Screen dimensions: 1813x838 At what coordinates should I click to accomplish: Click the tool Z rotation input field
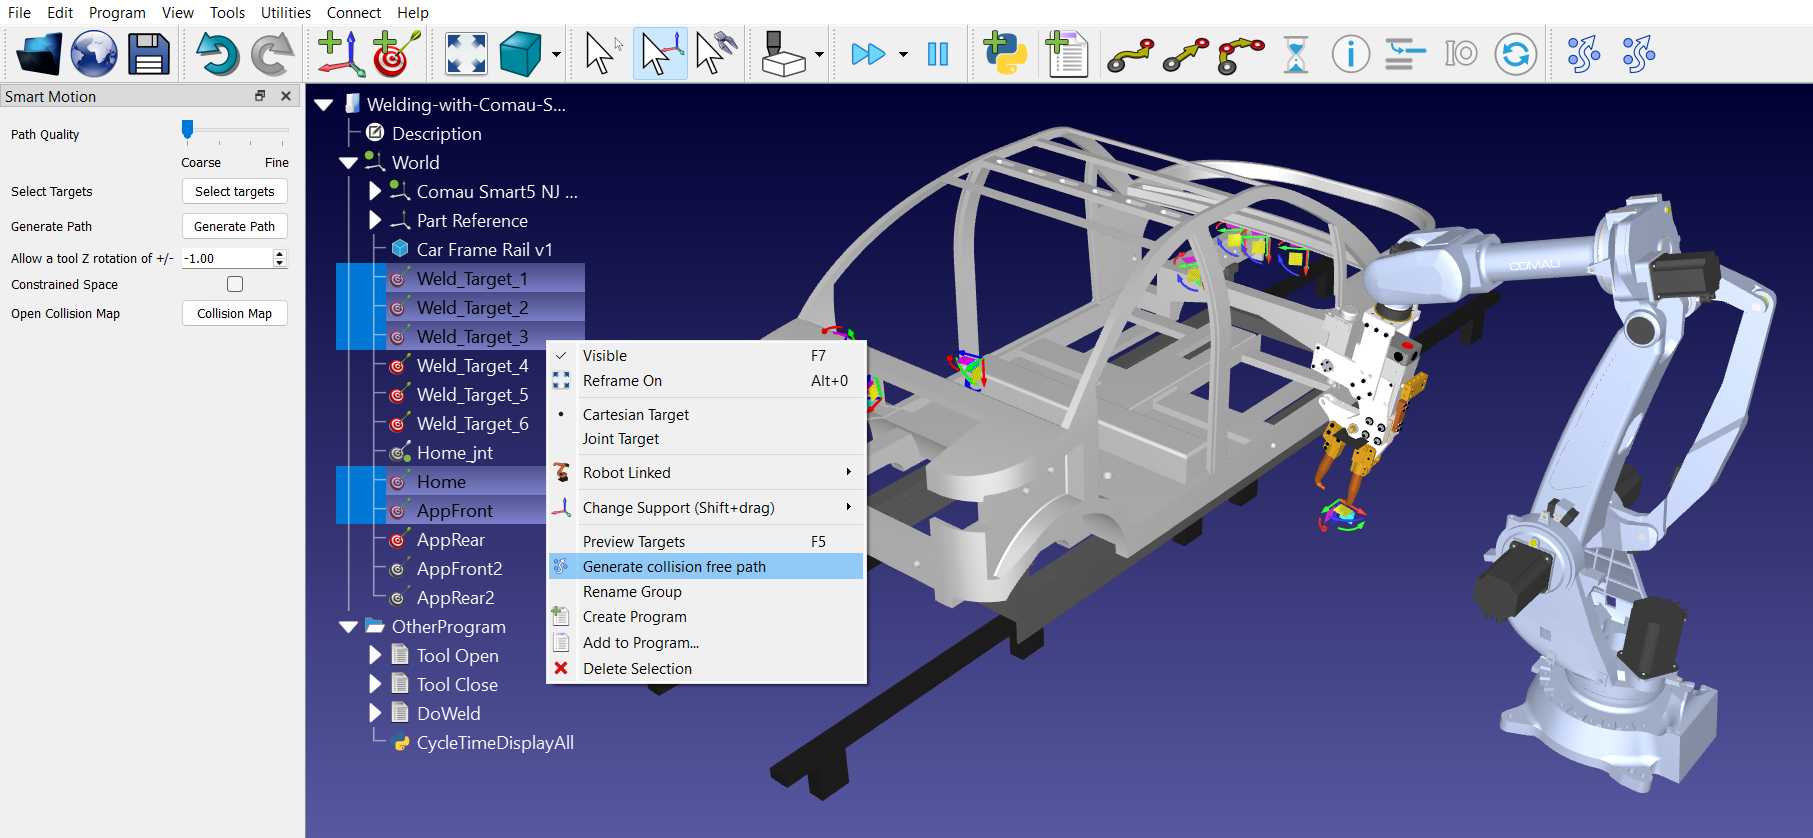point(227,258)
